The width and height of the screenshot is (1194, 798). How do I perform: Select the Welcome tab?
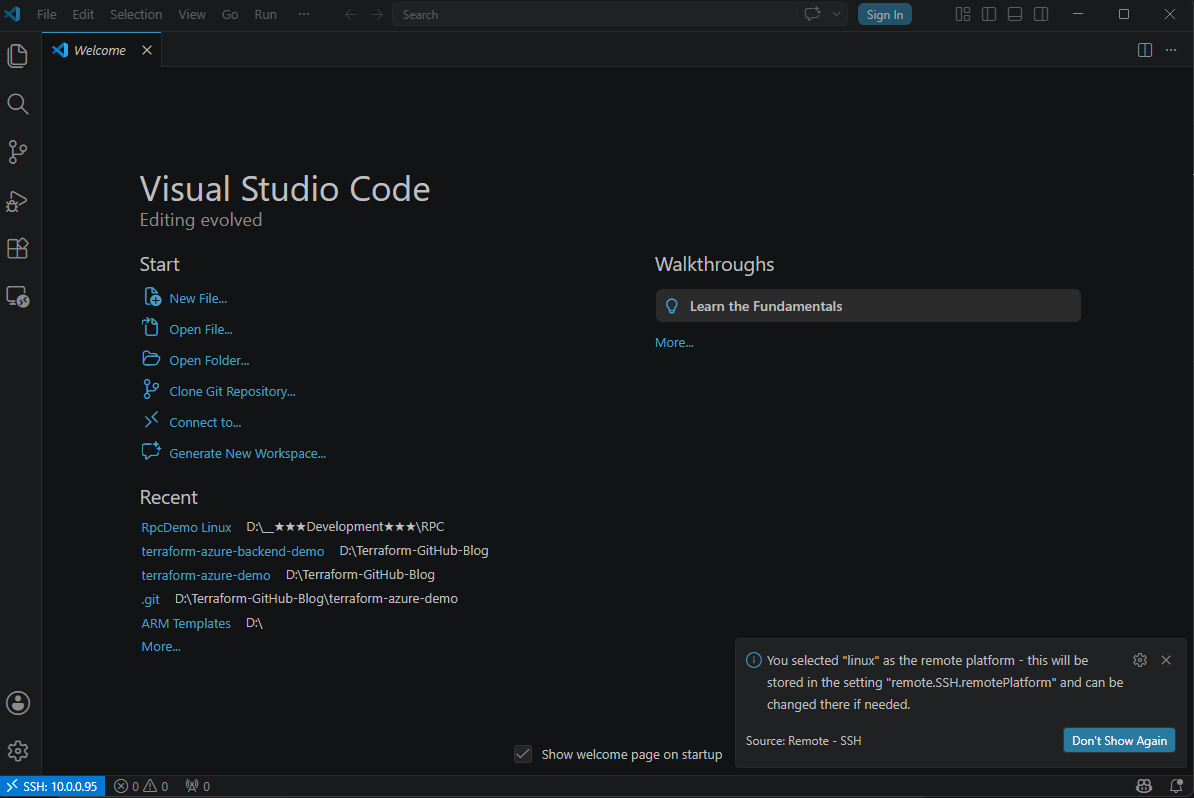(x=100, y=50)
